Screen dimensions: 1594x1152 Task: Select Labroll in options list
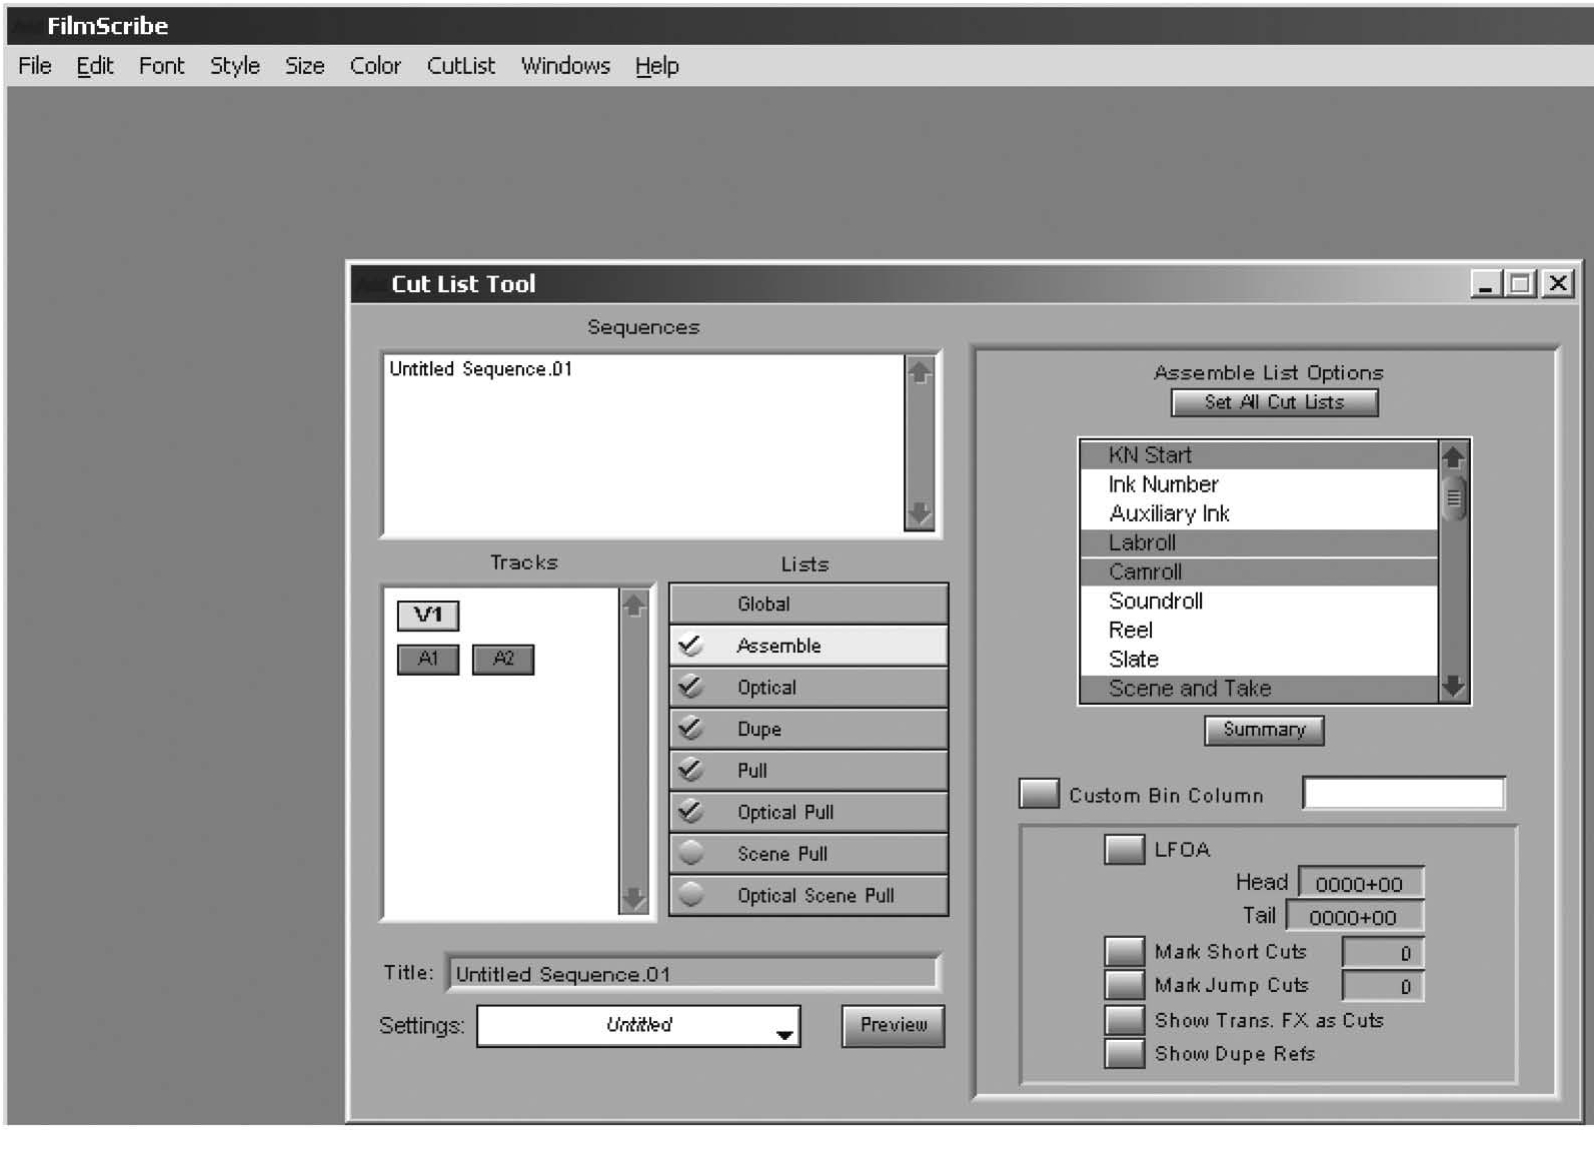1259,543
